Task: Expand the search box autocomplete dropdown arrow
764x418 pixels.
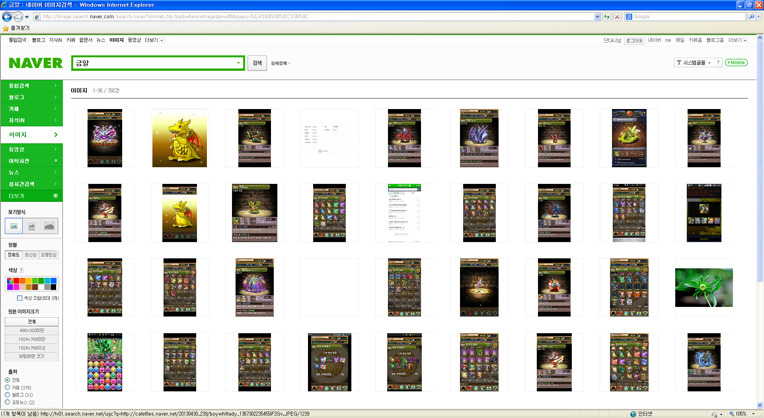Action: [x=238, y=63]
